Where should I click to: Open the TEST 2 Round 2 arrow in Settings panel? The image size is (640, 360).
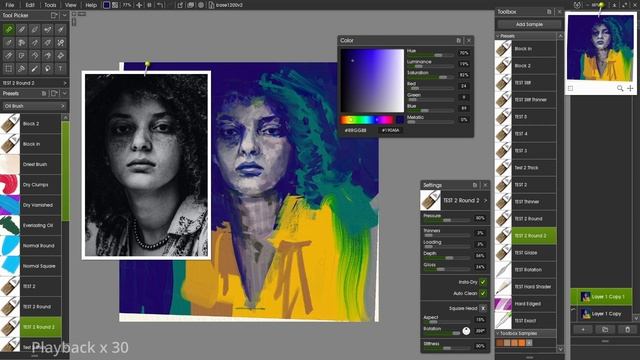[x=485, y=200]
